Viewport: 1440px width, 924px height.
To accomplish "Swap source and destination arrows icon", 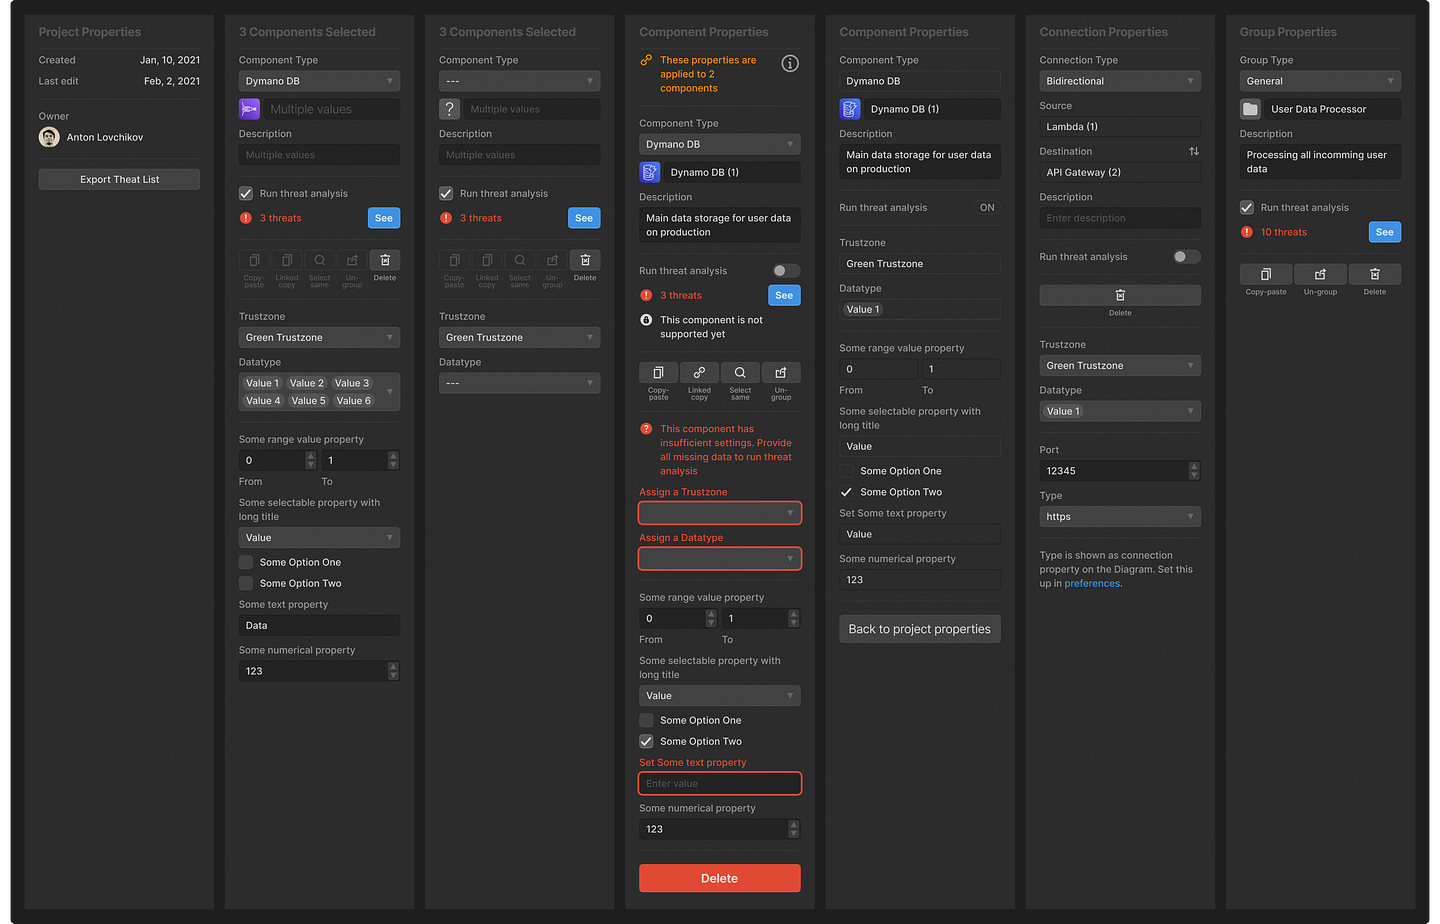I will click(1194, 151).
